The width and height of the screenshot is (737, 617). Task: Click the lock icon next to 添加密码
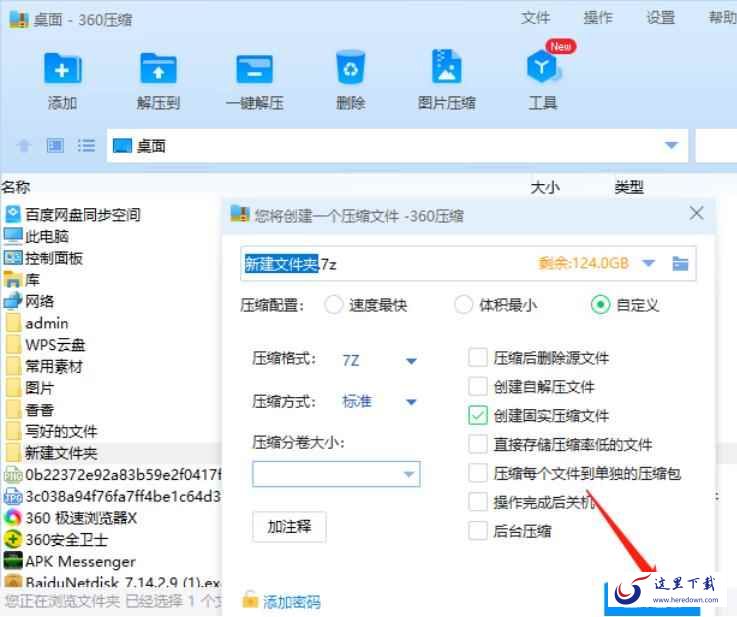click(250, 600)
